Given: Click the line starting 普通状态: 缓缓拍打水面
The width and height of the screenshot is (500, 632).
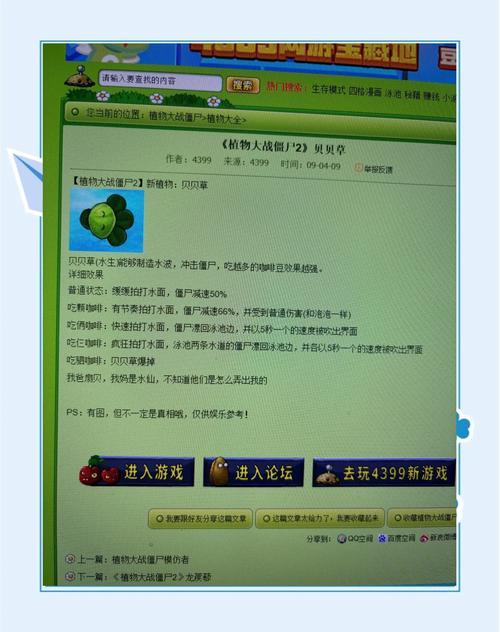Looking at the screenshot, I should (x=147, y=292).
